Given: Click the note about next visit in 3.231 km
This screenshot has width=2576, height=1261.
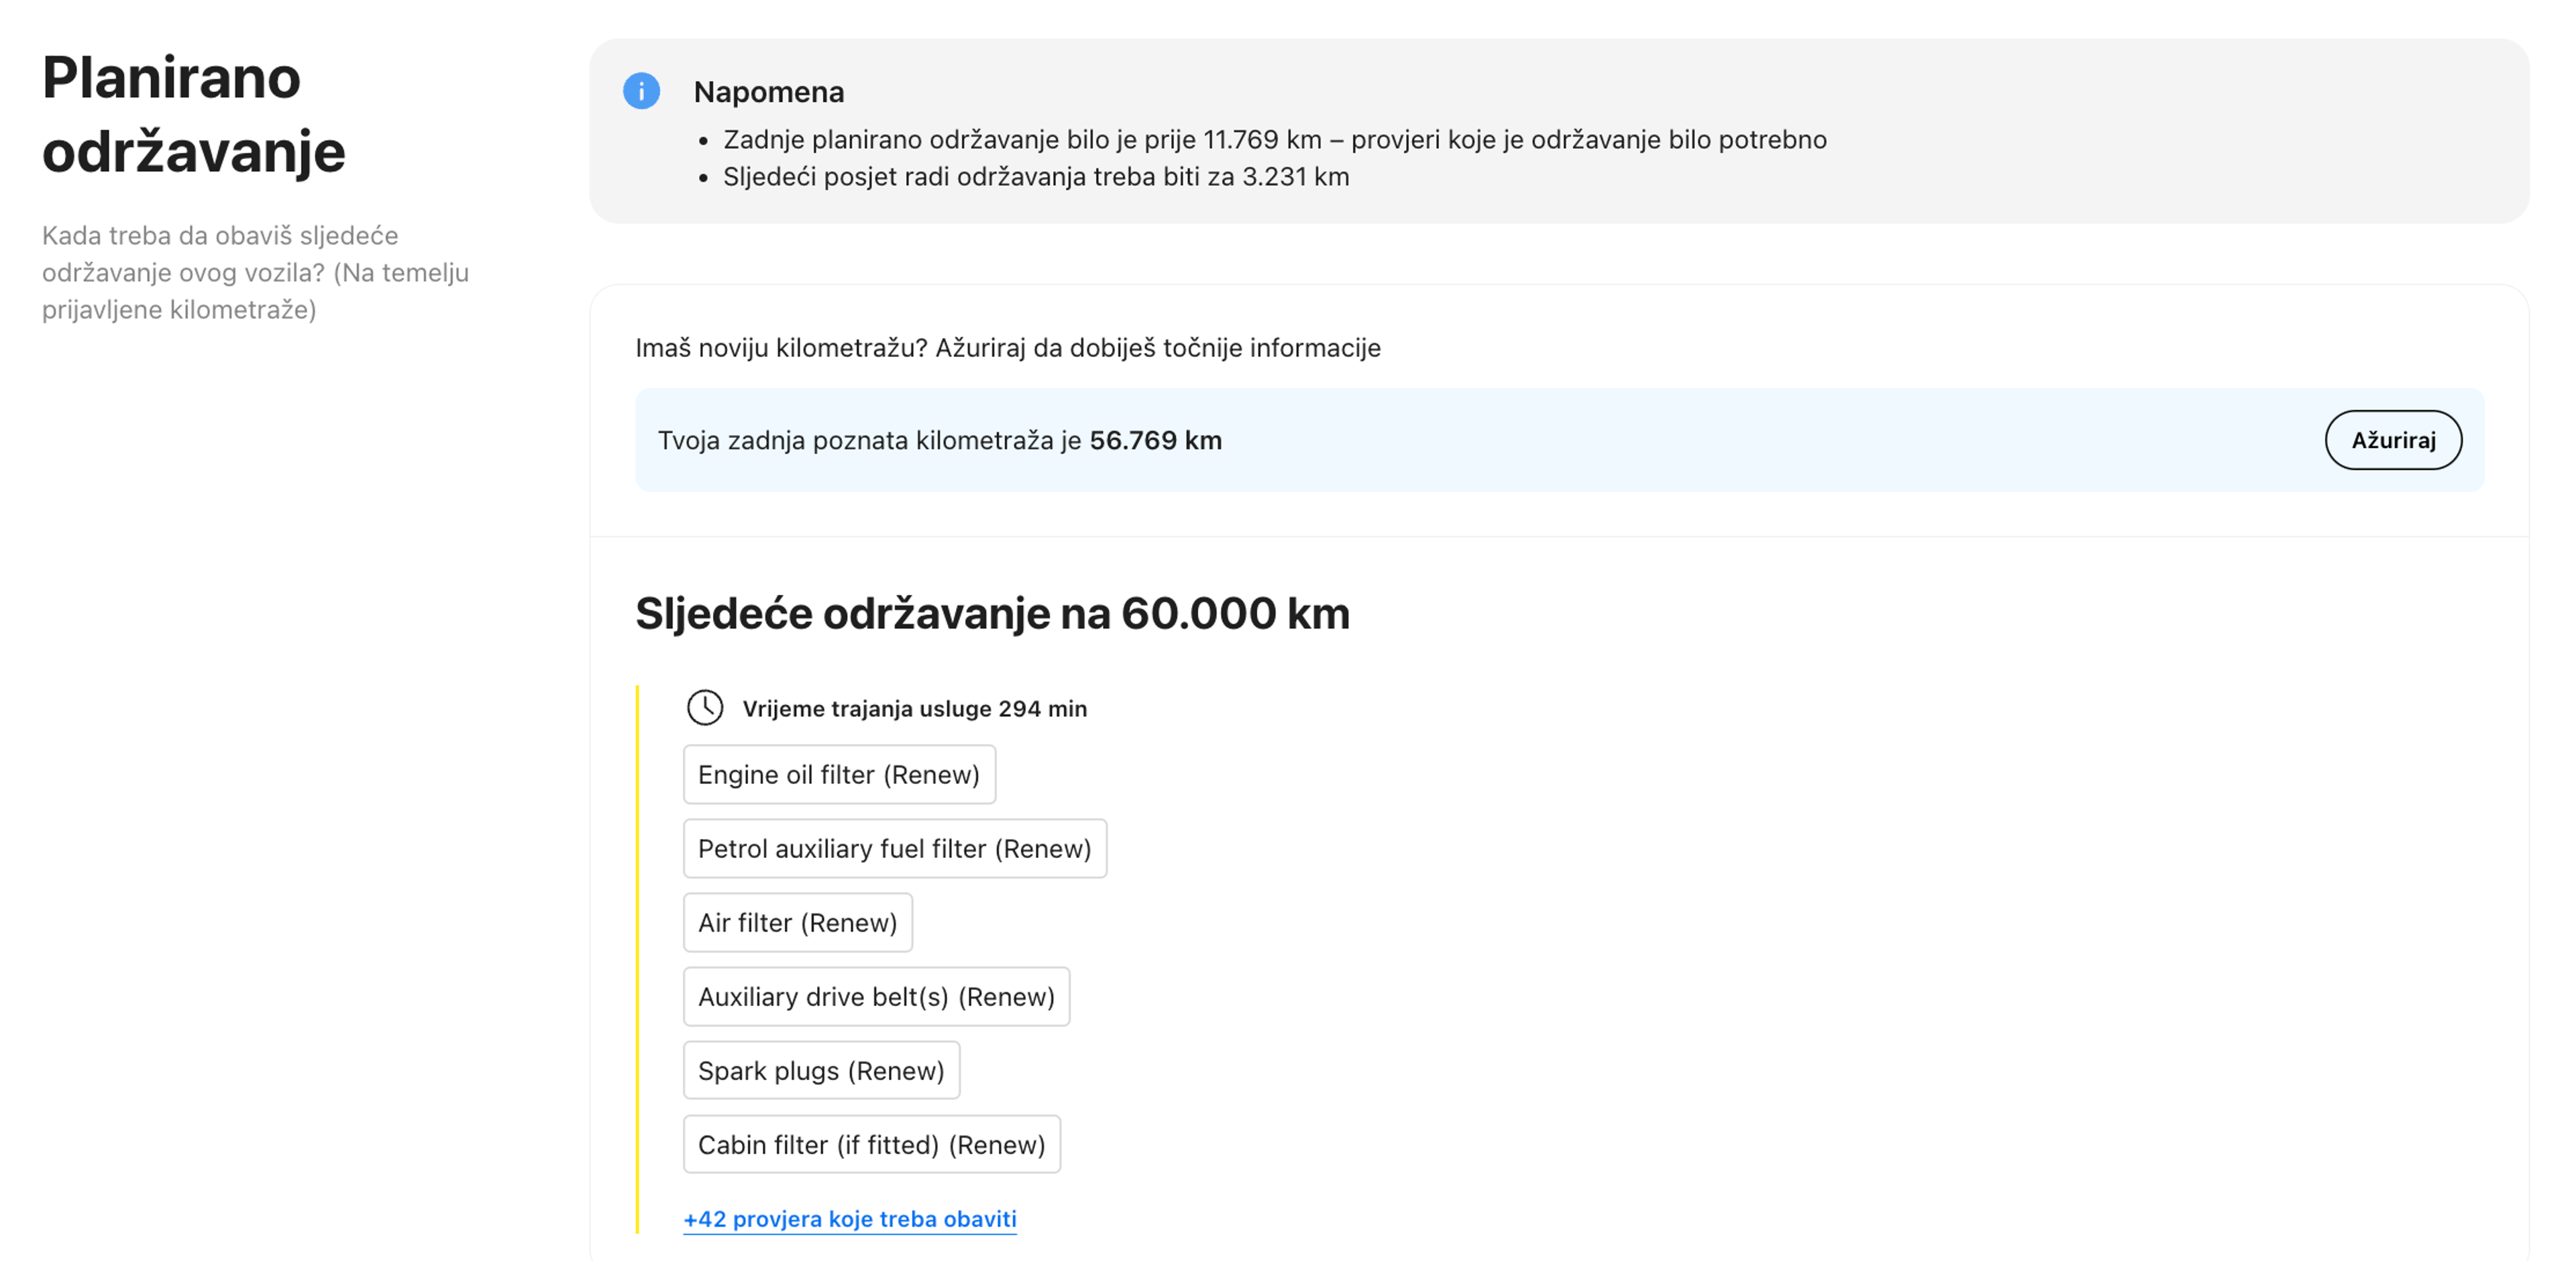Looking at the screenshot, I should pos(1035,176).
